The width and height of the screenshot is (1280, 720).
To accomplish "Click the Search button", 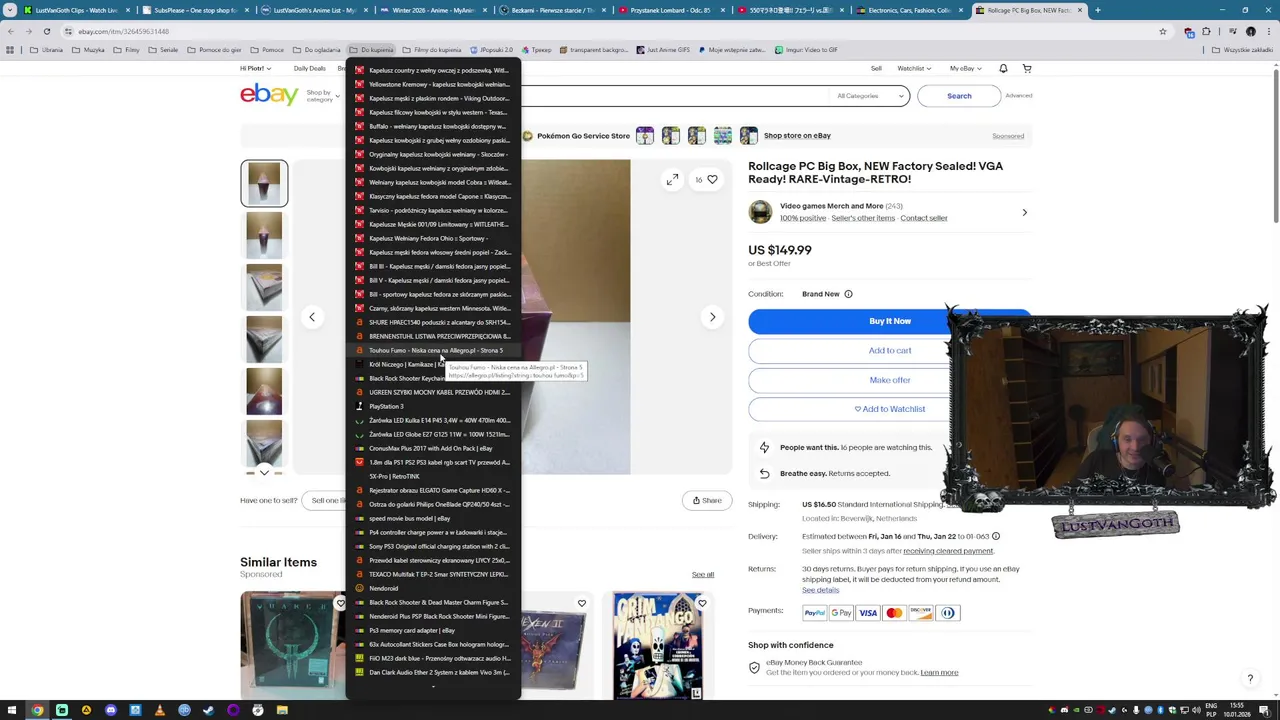I will 958,96.
